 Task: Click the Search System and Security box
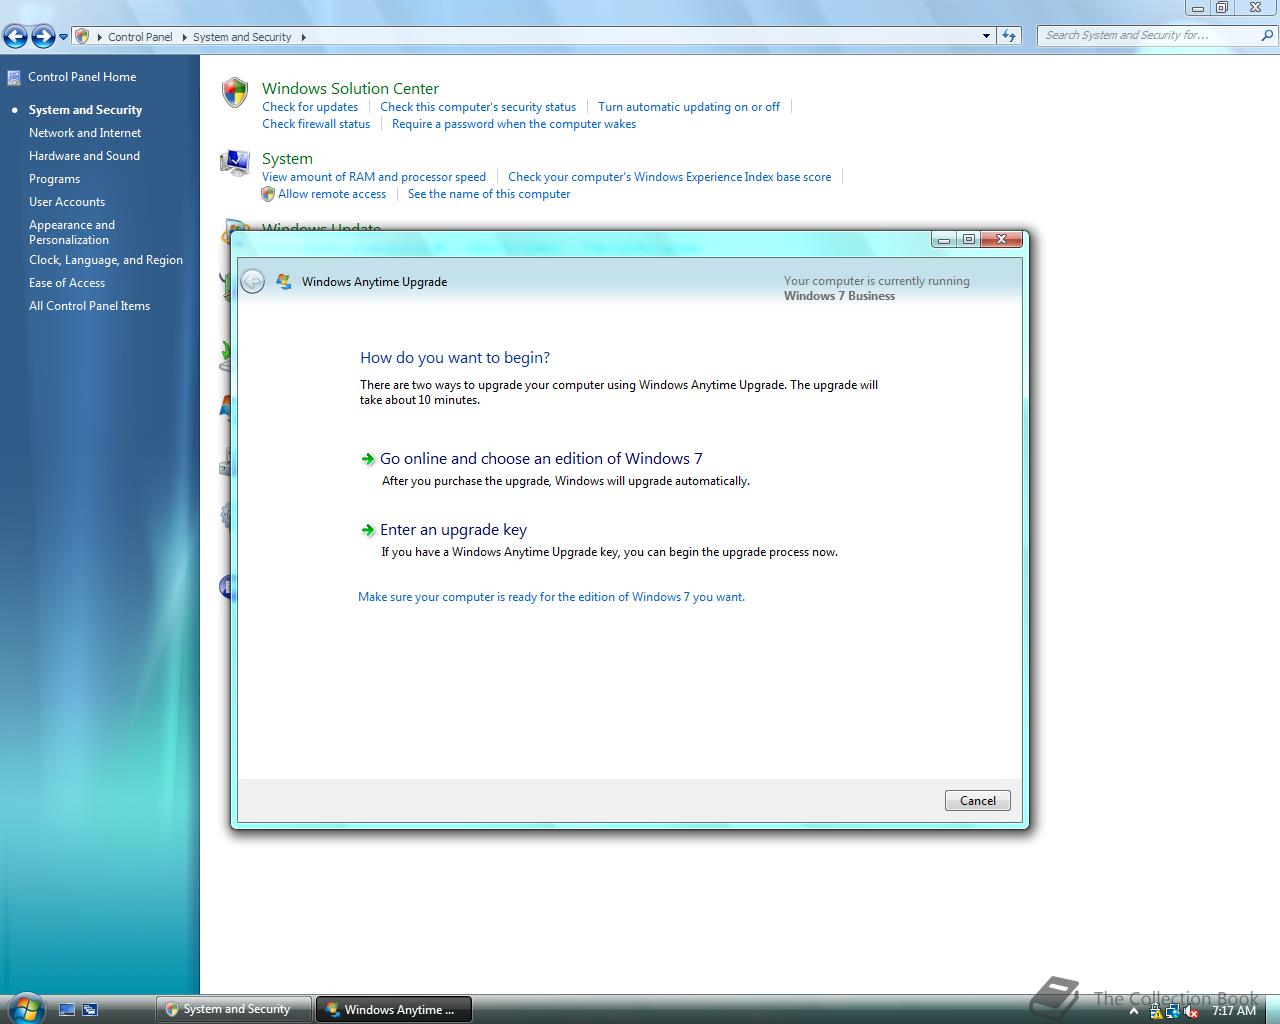point(1150,34)
